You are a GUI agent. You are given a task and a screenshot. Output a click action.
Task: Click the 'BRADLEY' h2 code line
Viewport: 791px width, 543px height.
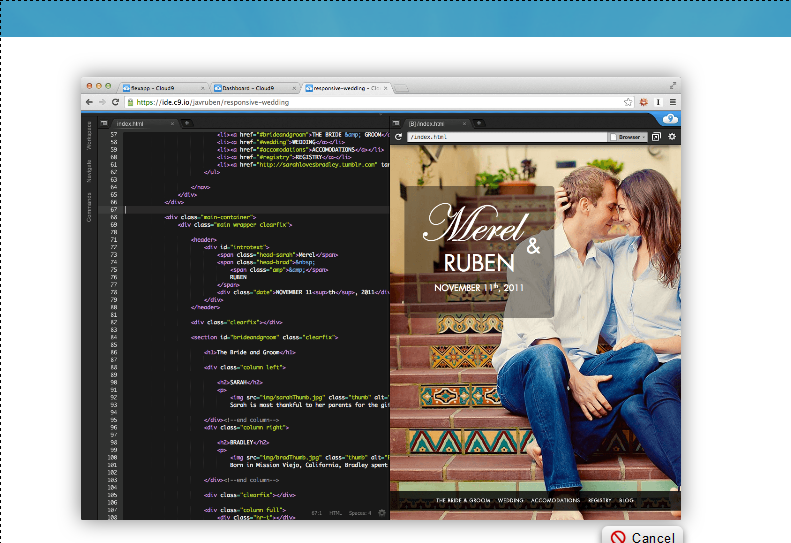click(243, 443)
